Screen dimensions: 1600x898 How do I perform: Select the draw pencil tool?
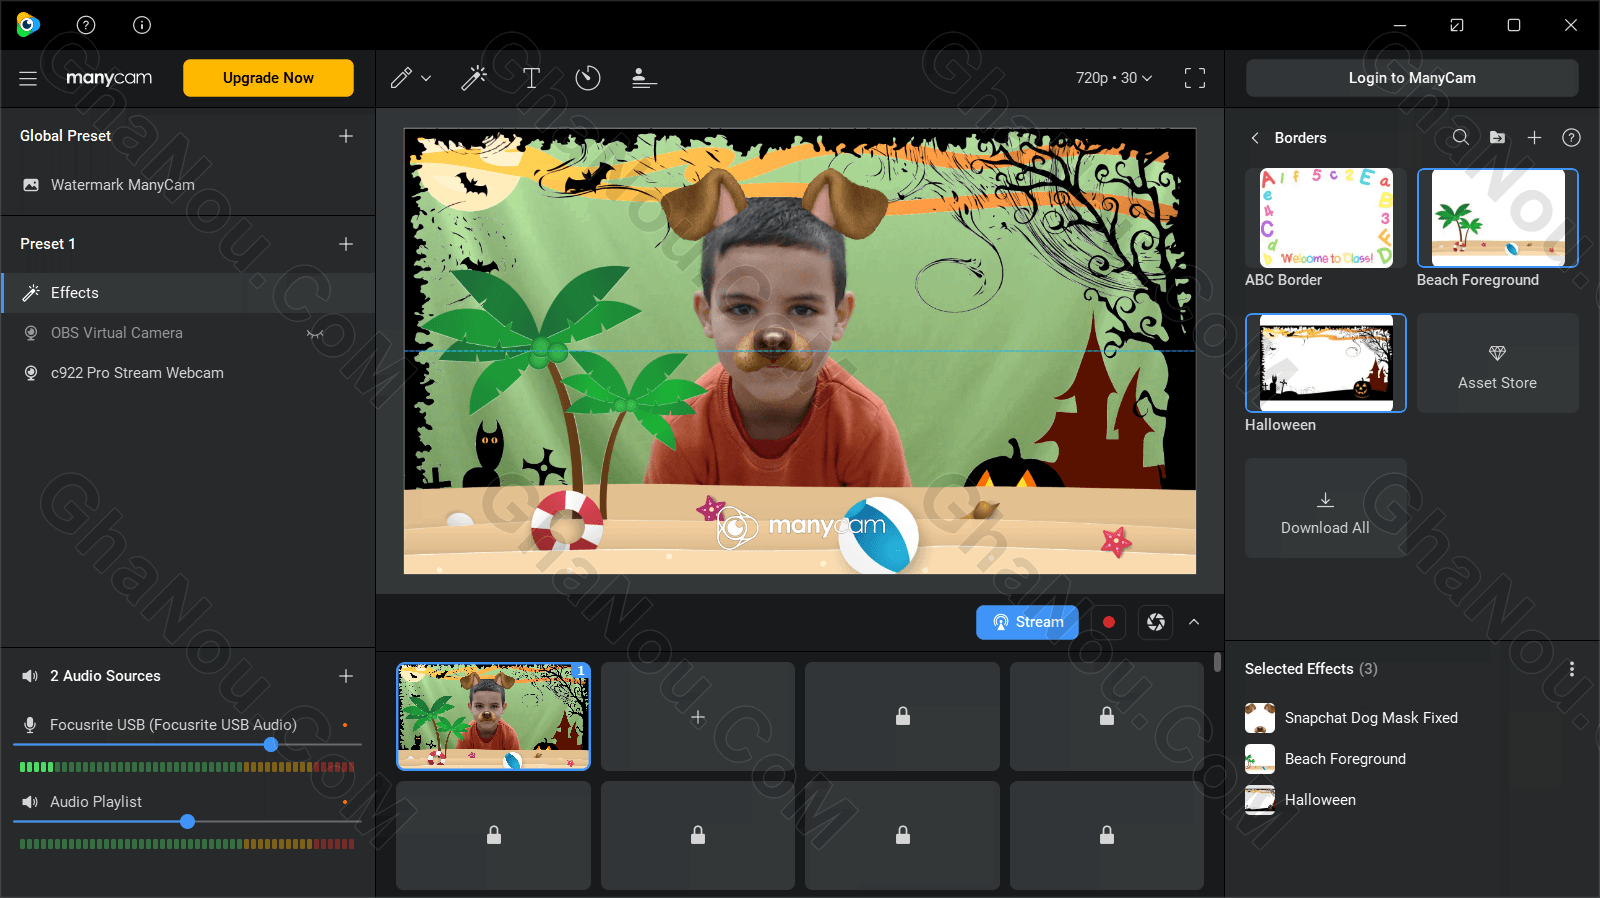tap(401, 78)
